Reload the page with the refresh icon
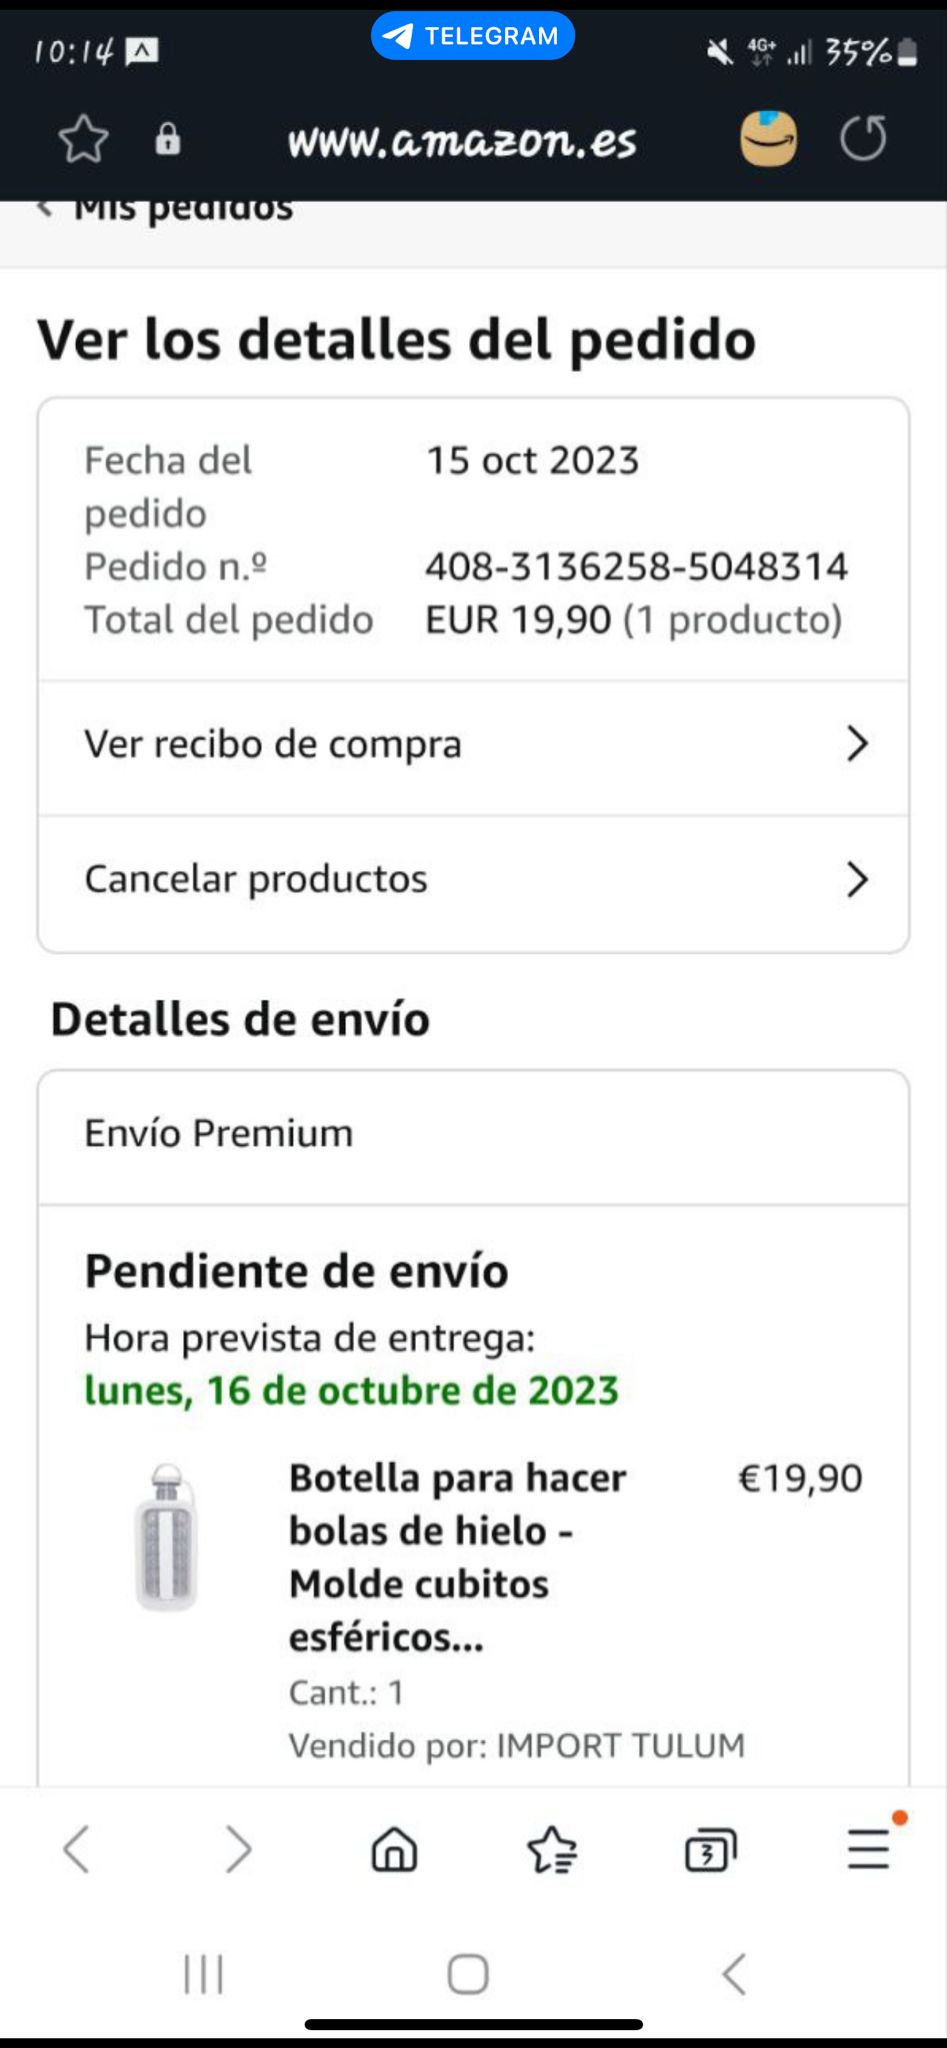The image size is (947, 2048). pos(863,138)
